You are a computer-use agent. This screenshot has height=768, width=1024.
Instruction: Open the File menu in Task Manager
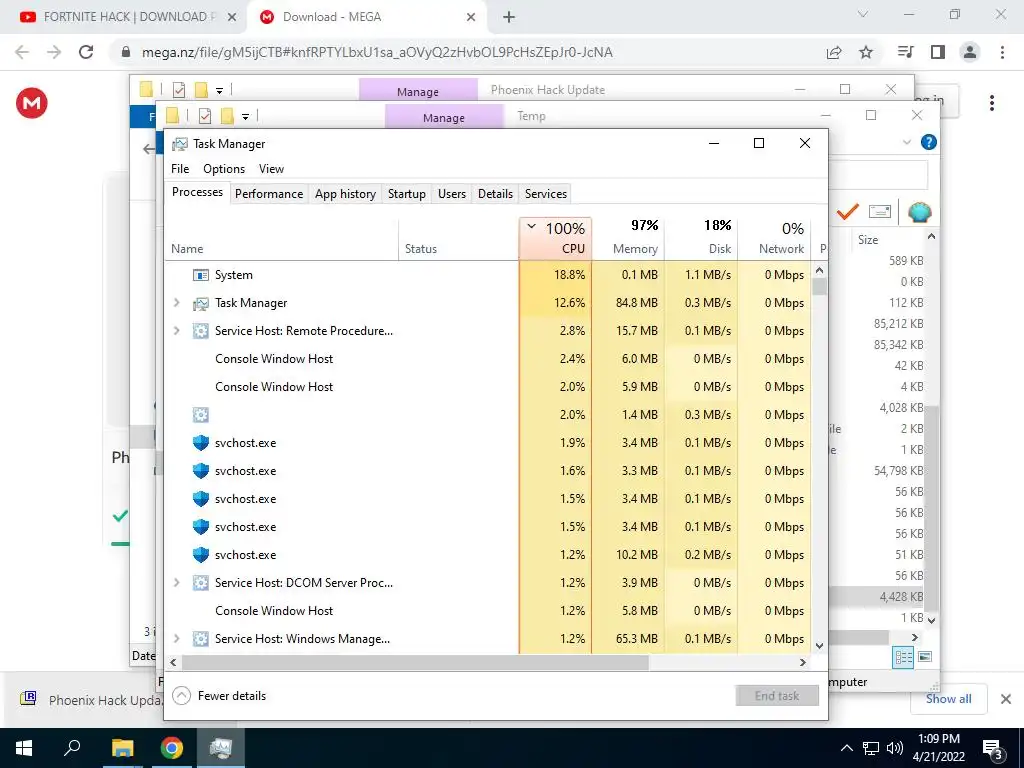point(180,168)
